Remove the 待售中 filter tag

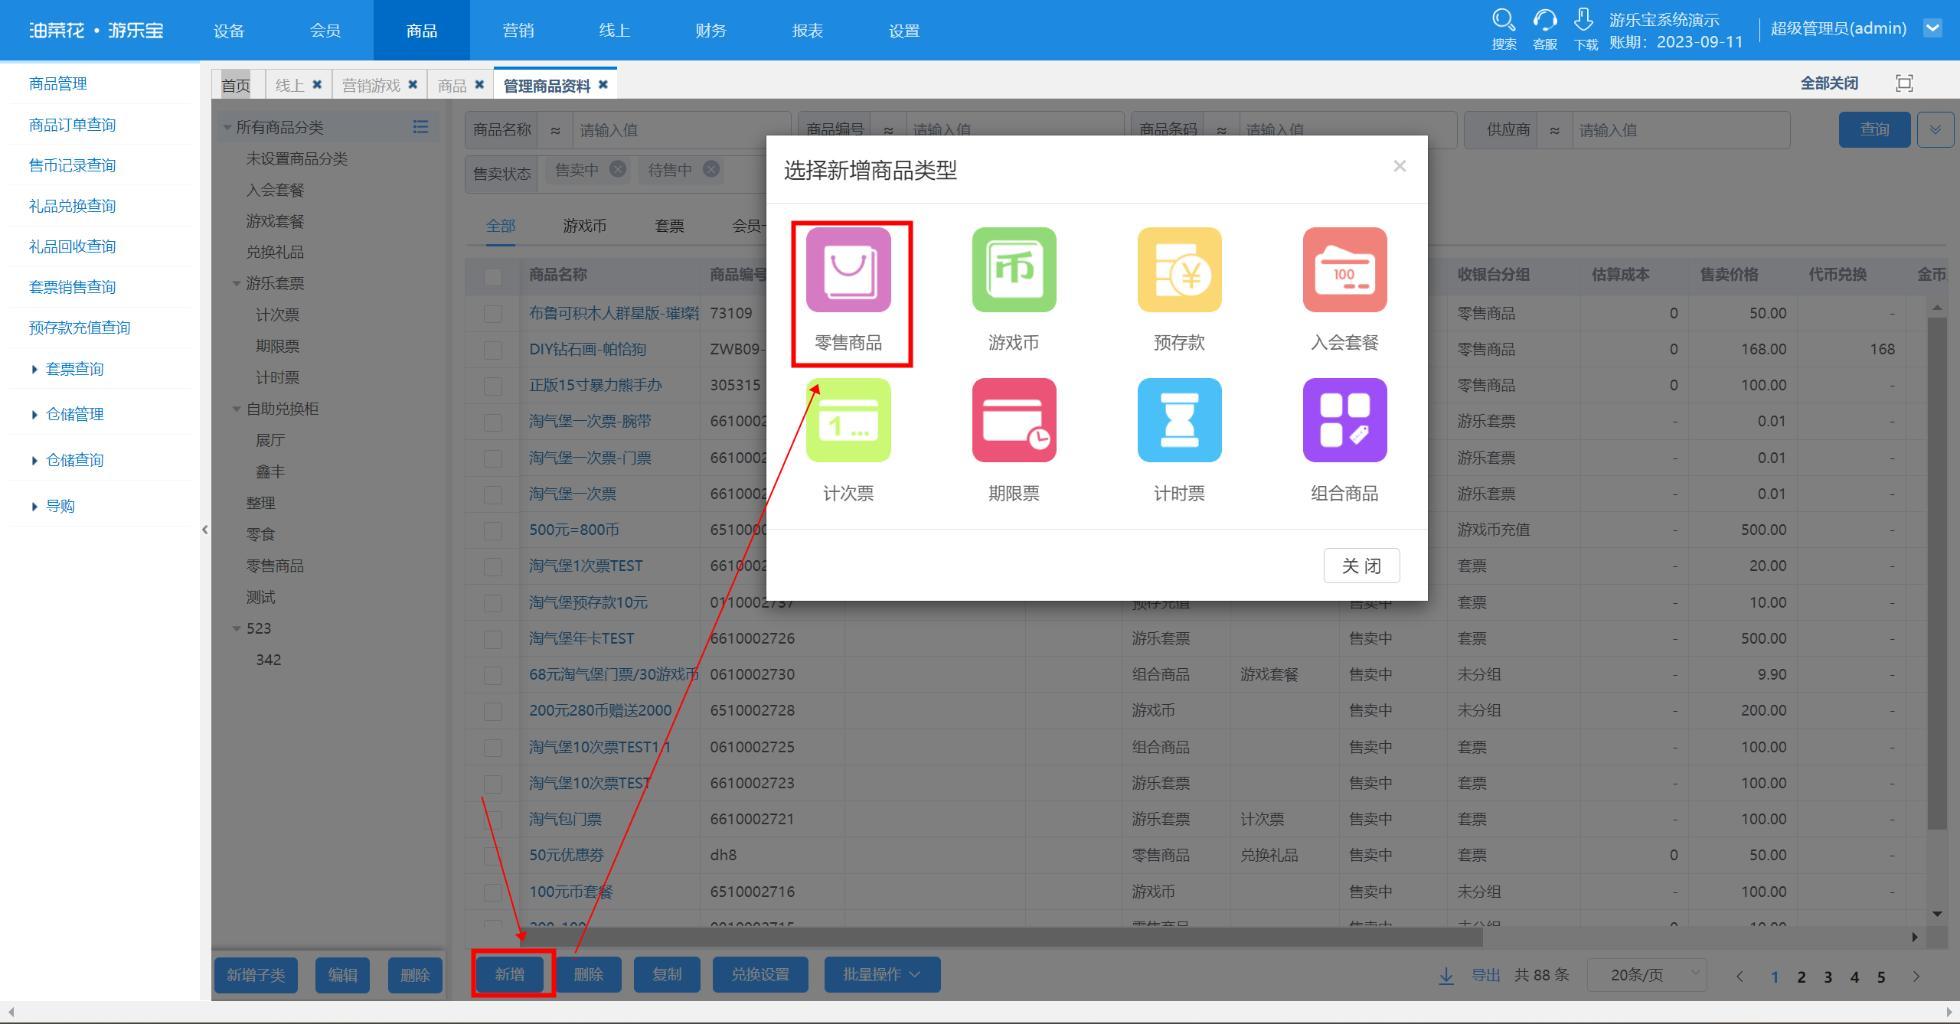click(711, 169)
